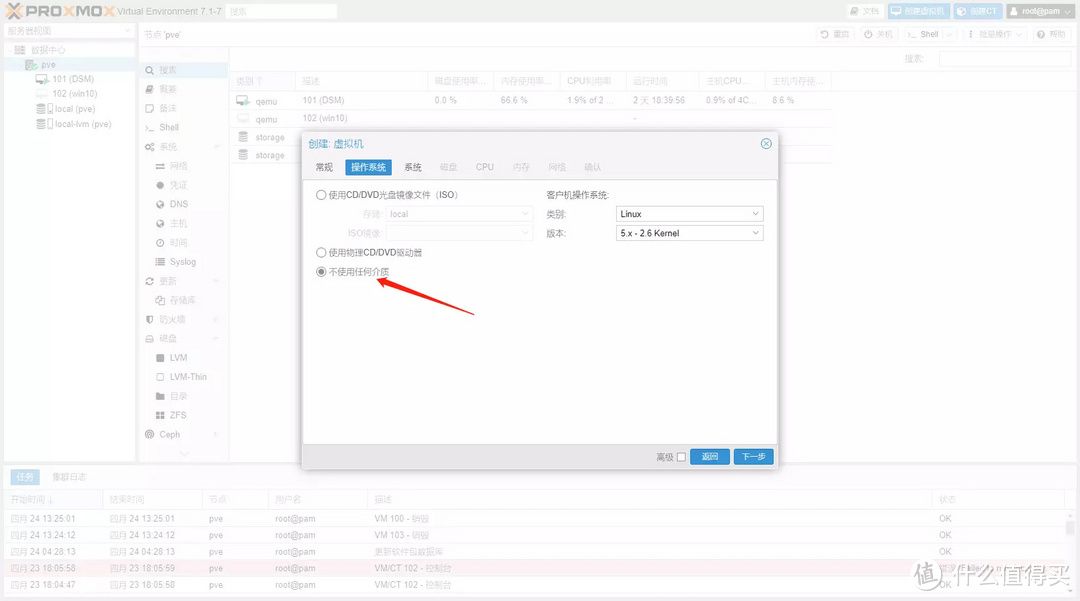
Task: Click the 关机 shutdown toolbar button
Action: tap(879, 34)
